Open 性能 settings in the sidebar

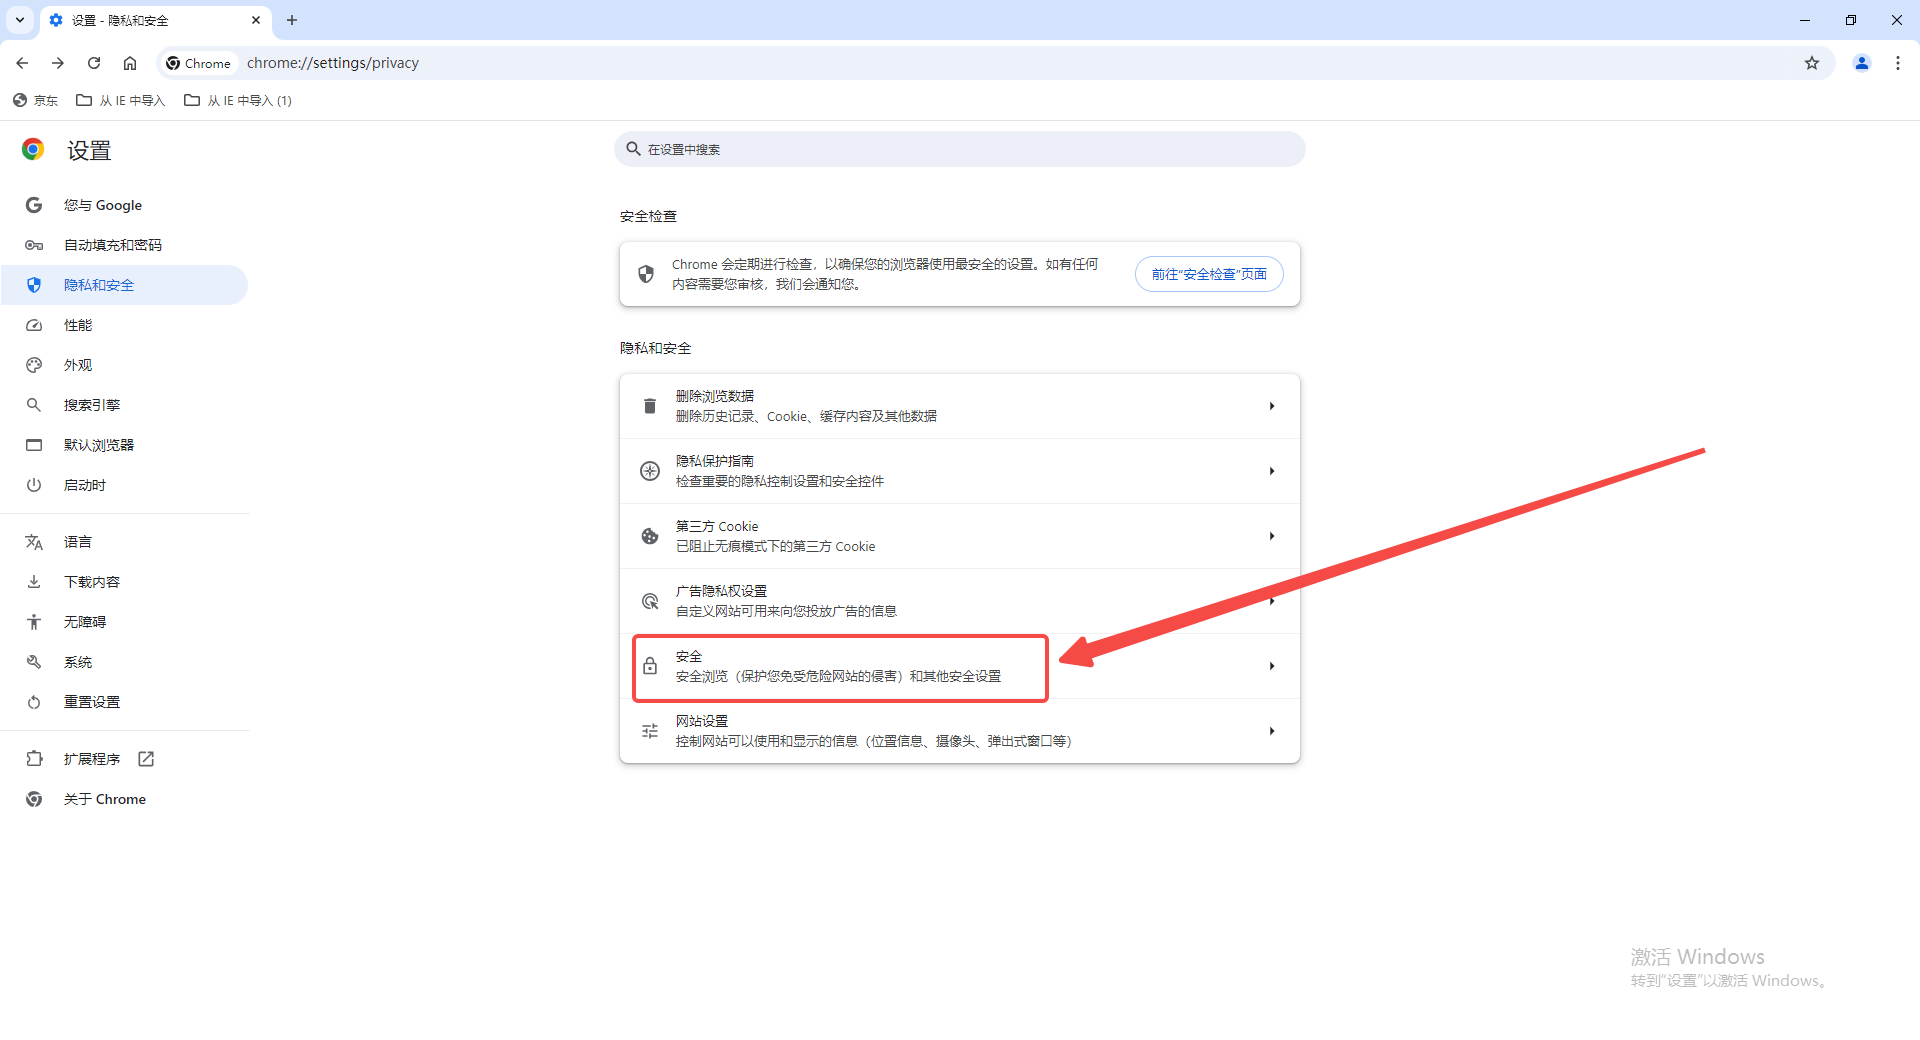pos(124,325)
